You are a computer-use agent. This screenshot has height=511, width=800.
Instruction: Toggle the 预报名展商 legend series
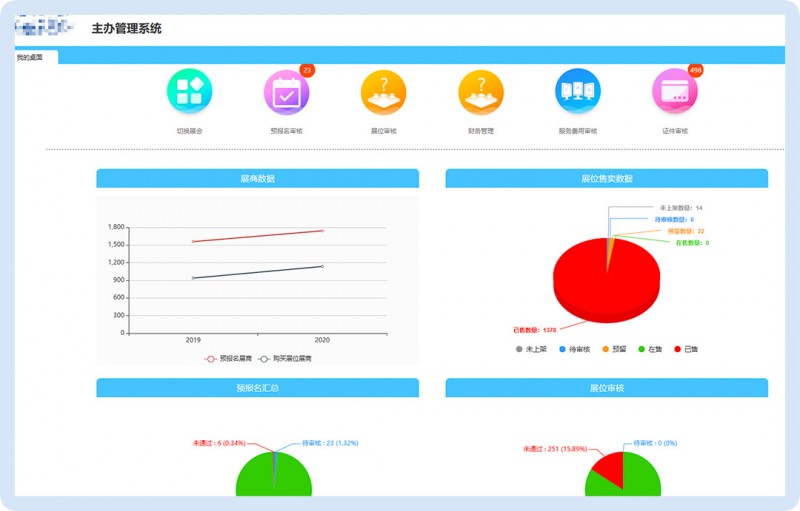coord(228,359)
